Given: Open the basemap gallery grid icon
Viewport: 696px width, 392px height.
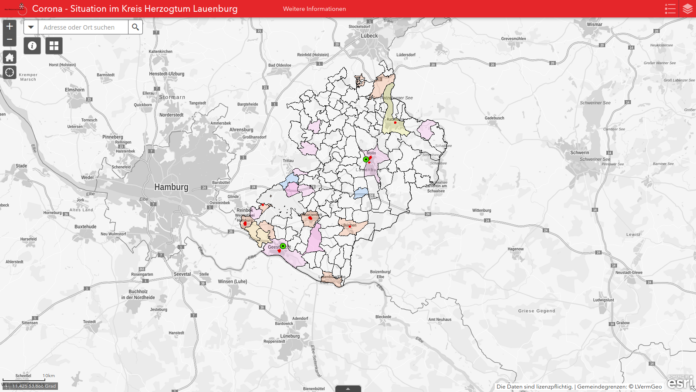Looking at the screenshot, I should pos(54,46).
